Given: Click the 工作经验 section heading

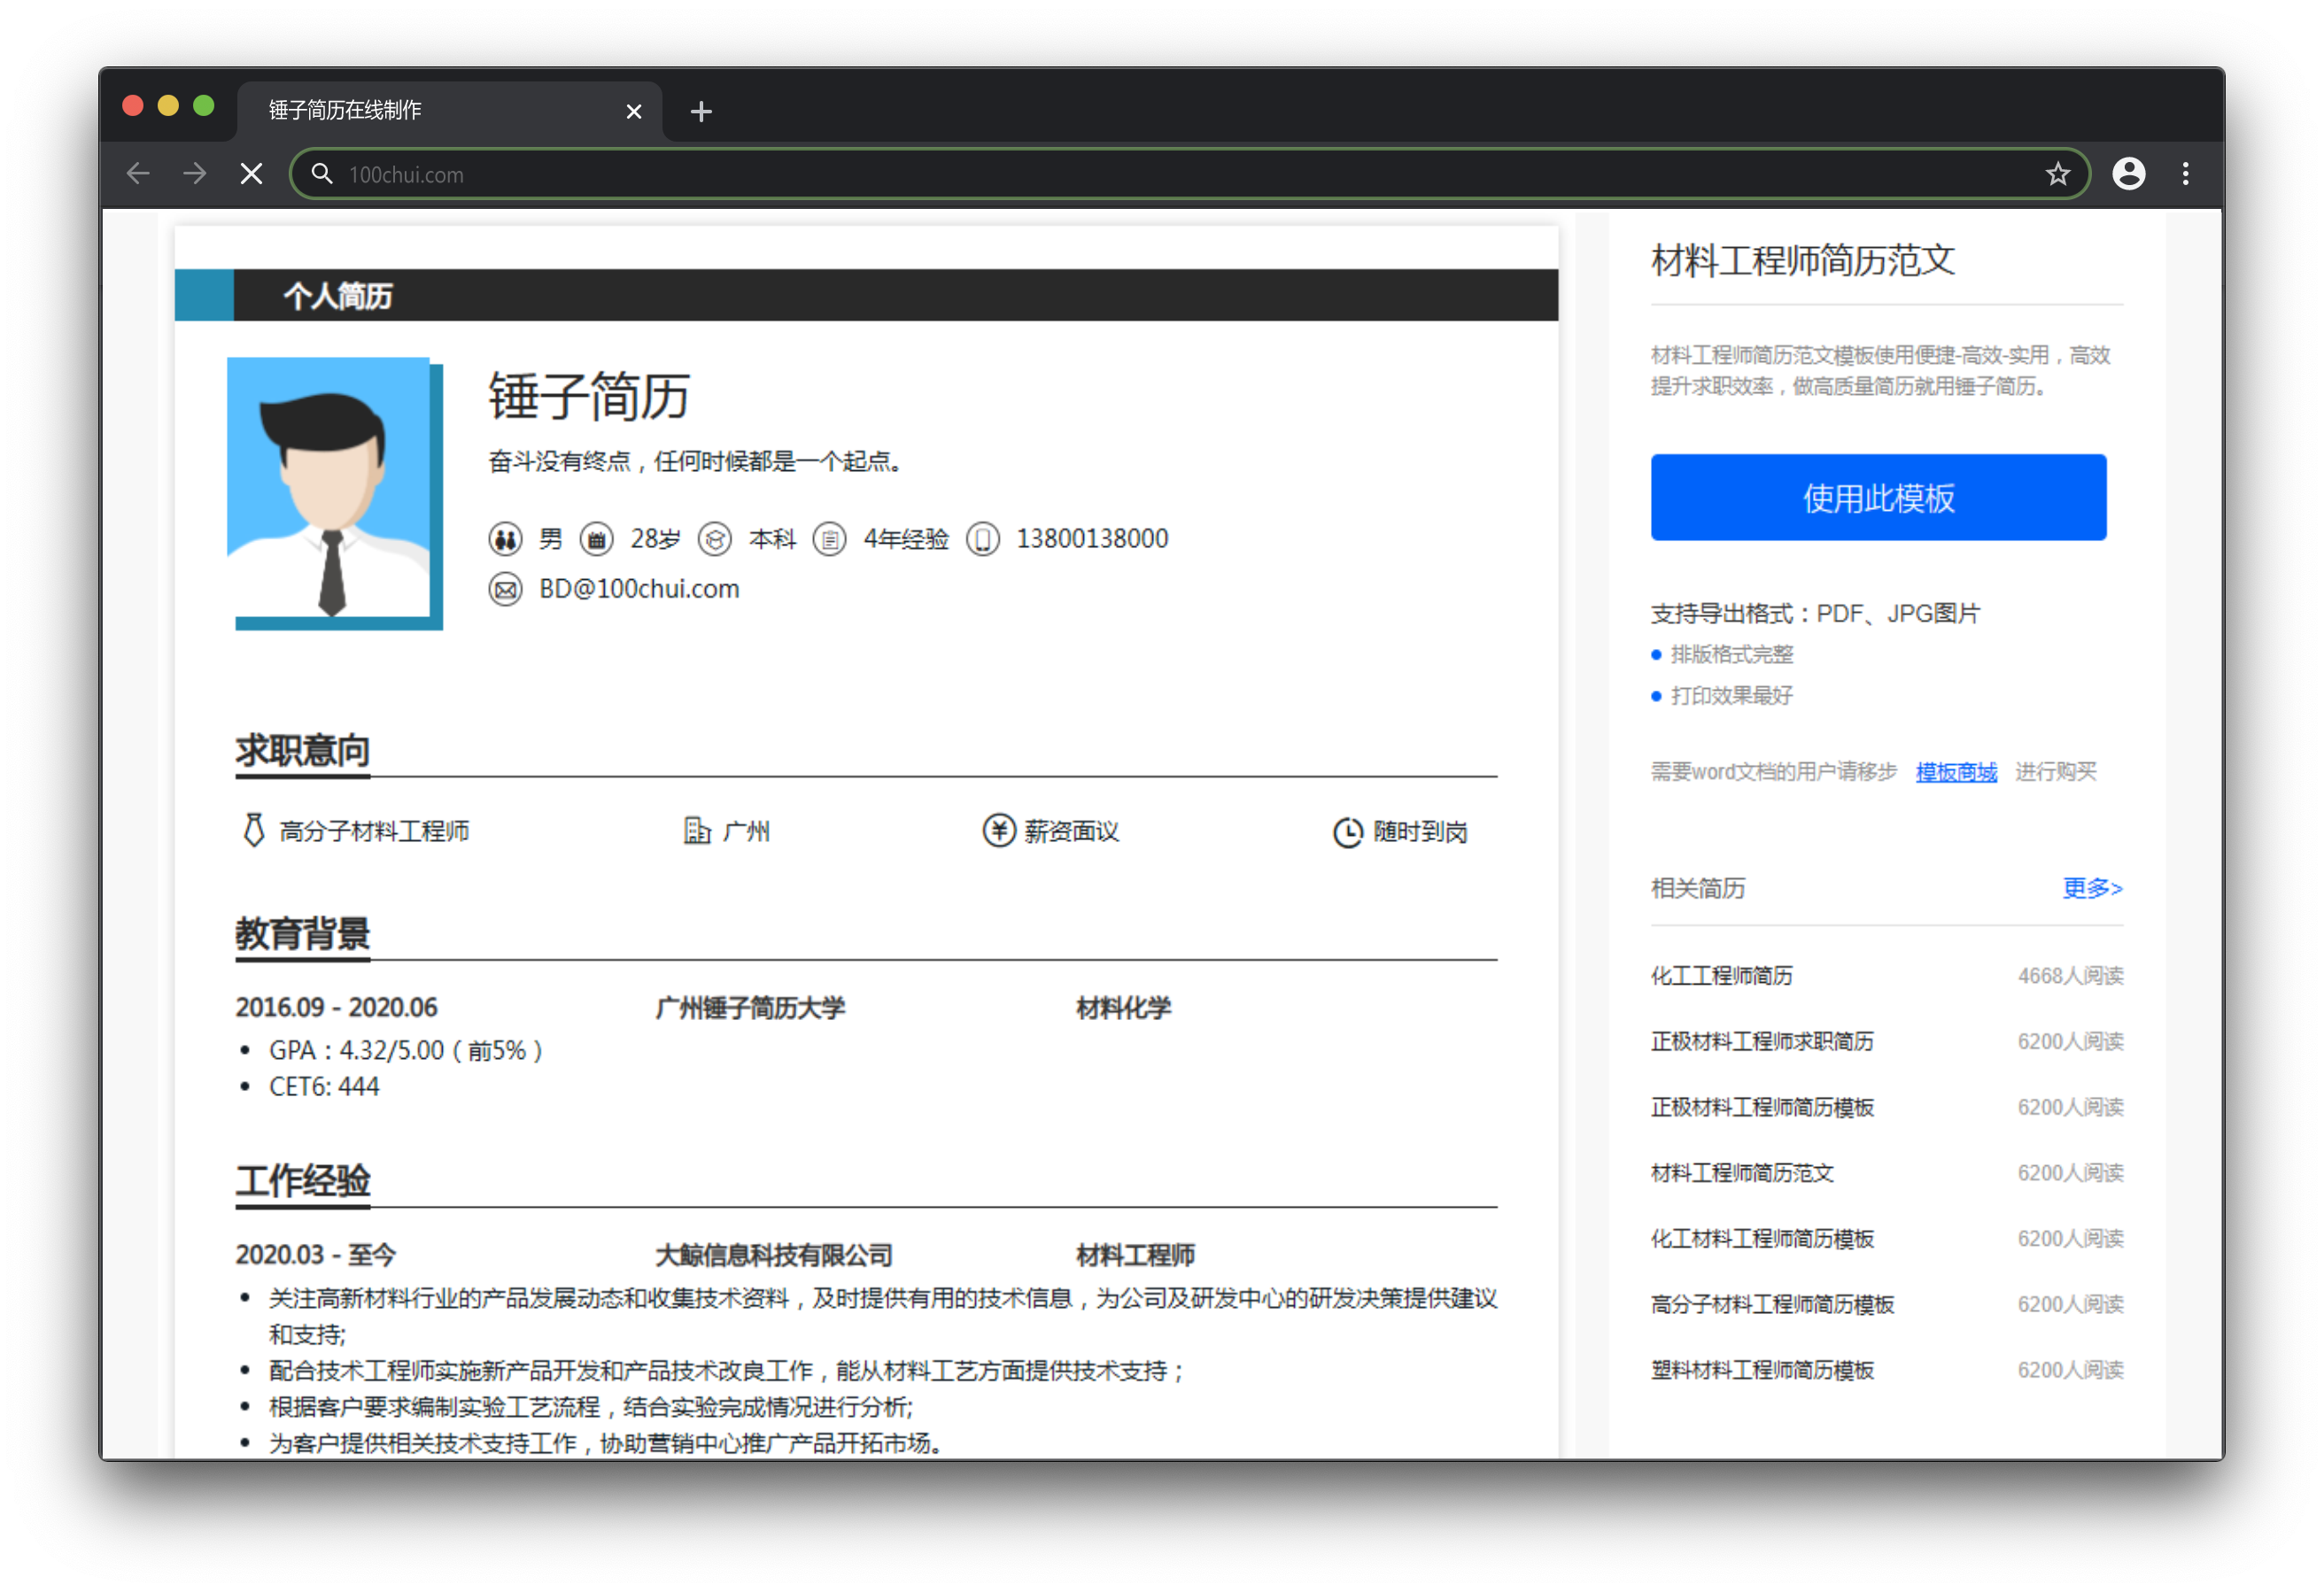Looking at the screenshot, I should (x=302, y=1181).
